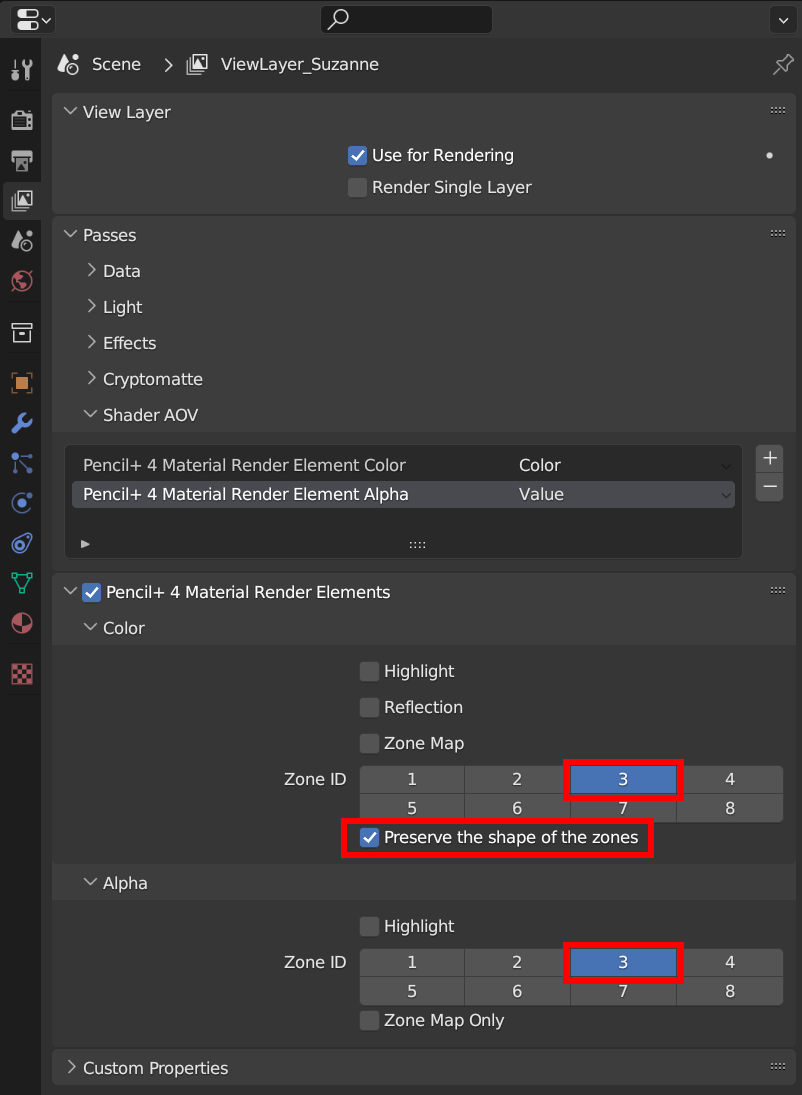
Task: Open the Particles properties tab
Action: point(22,463)
